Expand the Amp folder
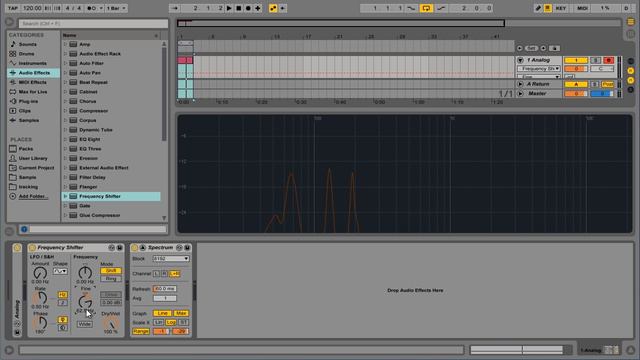The image size is (640, 360). click(65, 44)
